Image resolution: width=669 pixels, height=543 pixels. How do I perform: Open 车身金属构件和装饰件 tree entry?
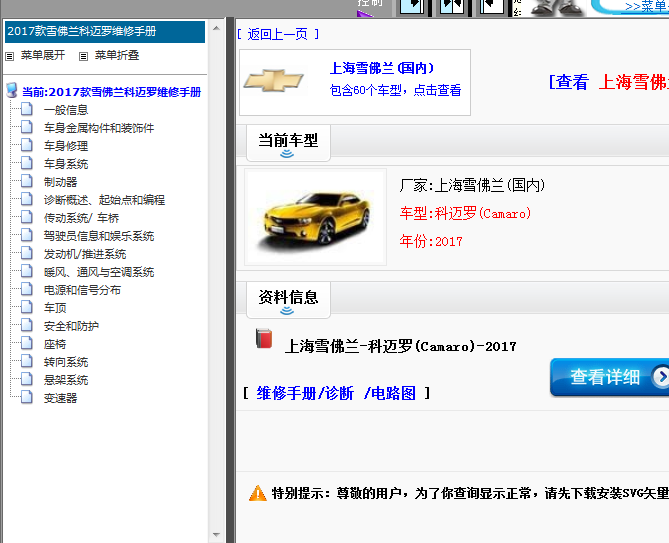tap(99, 128)
